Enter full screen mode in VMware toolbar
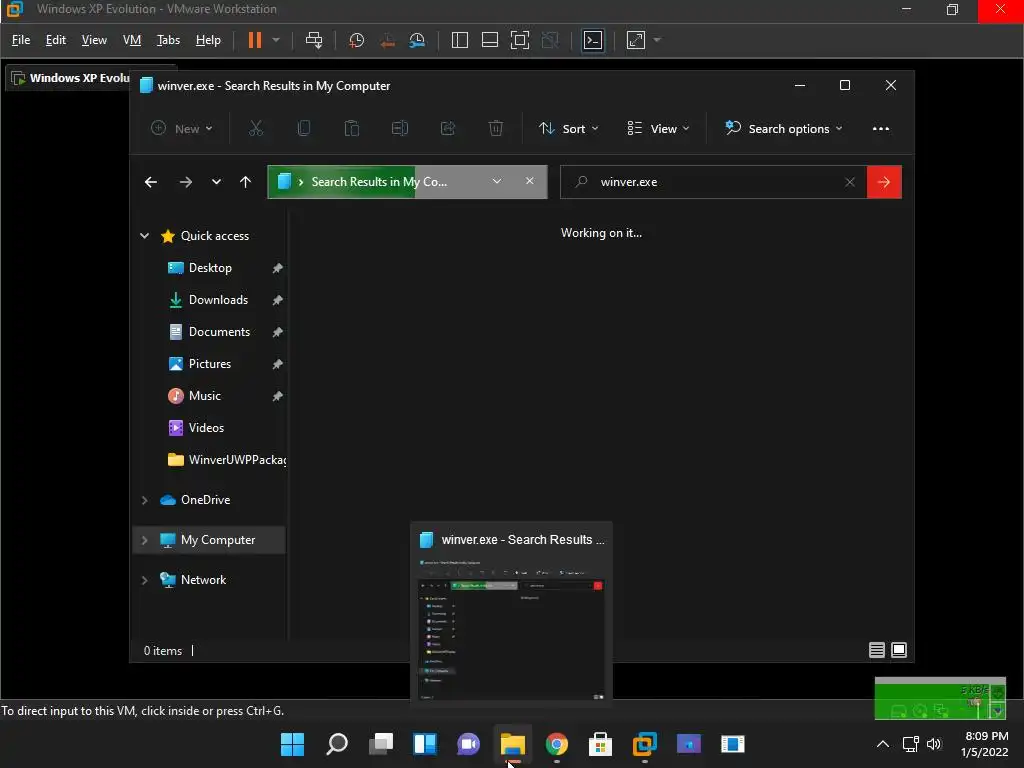This screenshot has width=1024, height=768. tap(520, 40)
